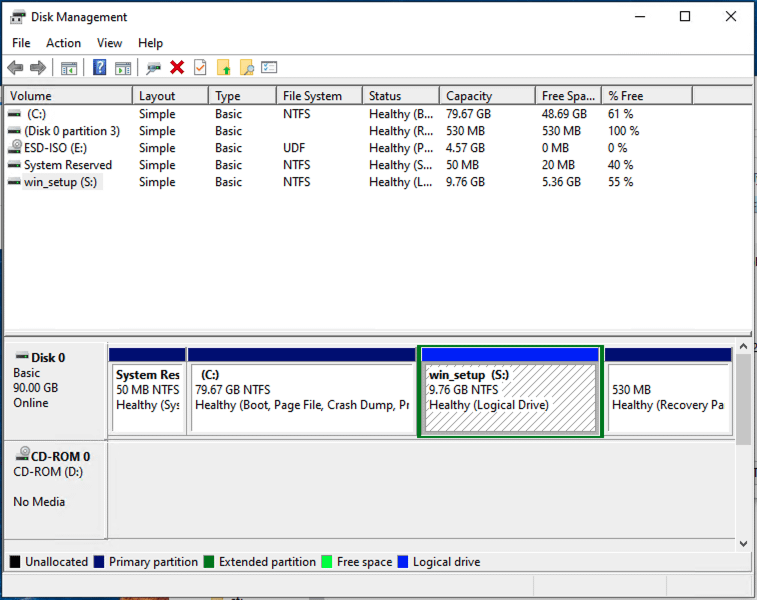Open the Action menu
The image size is (757, 600).
[63, 43]
